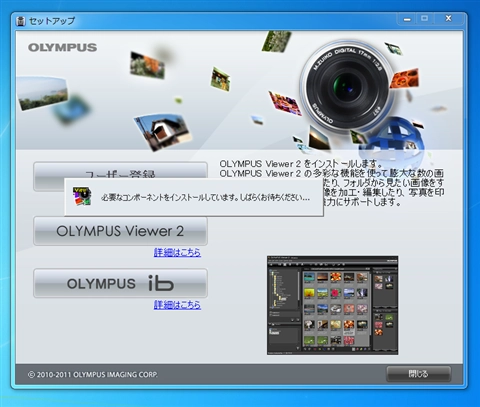Viewport: 480px width, 407px height.
Task: Close the セットアップ window with X
Action: pyautogui.click(x=449, y=19)
